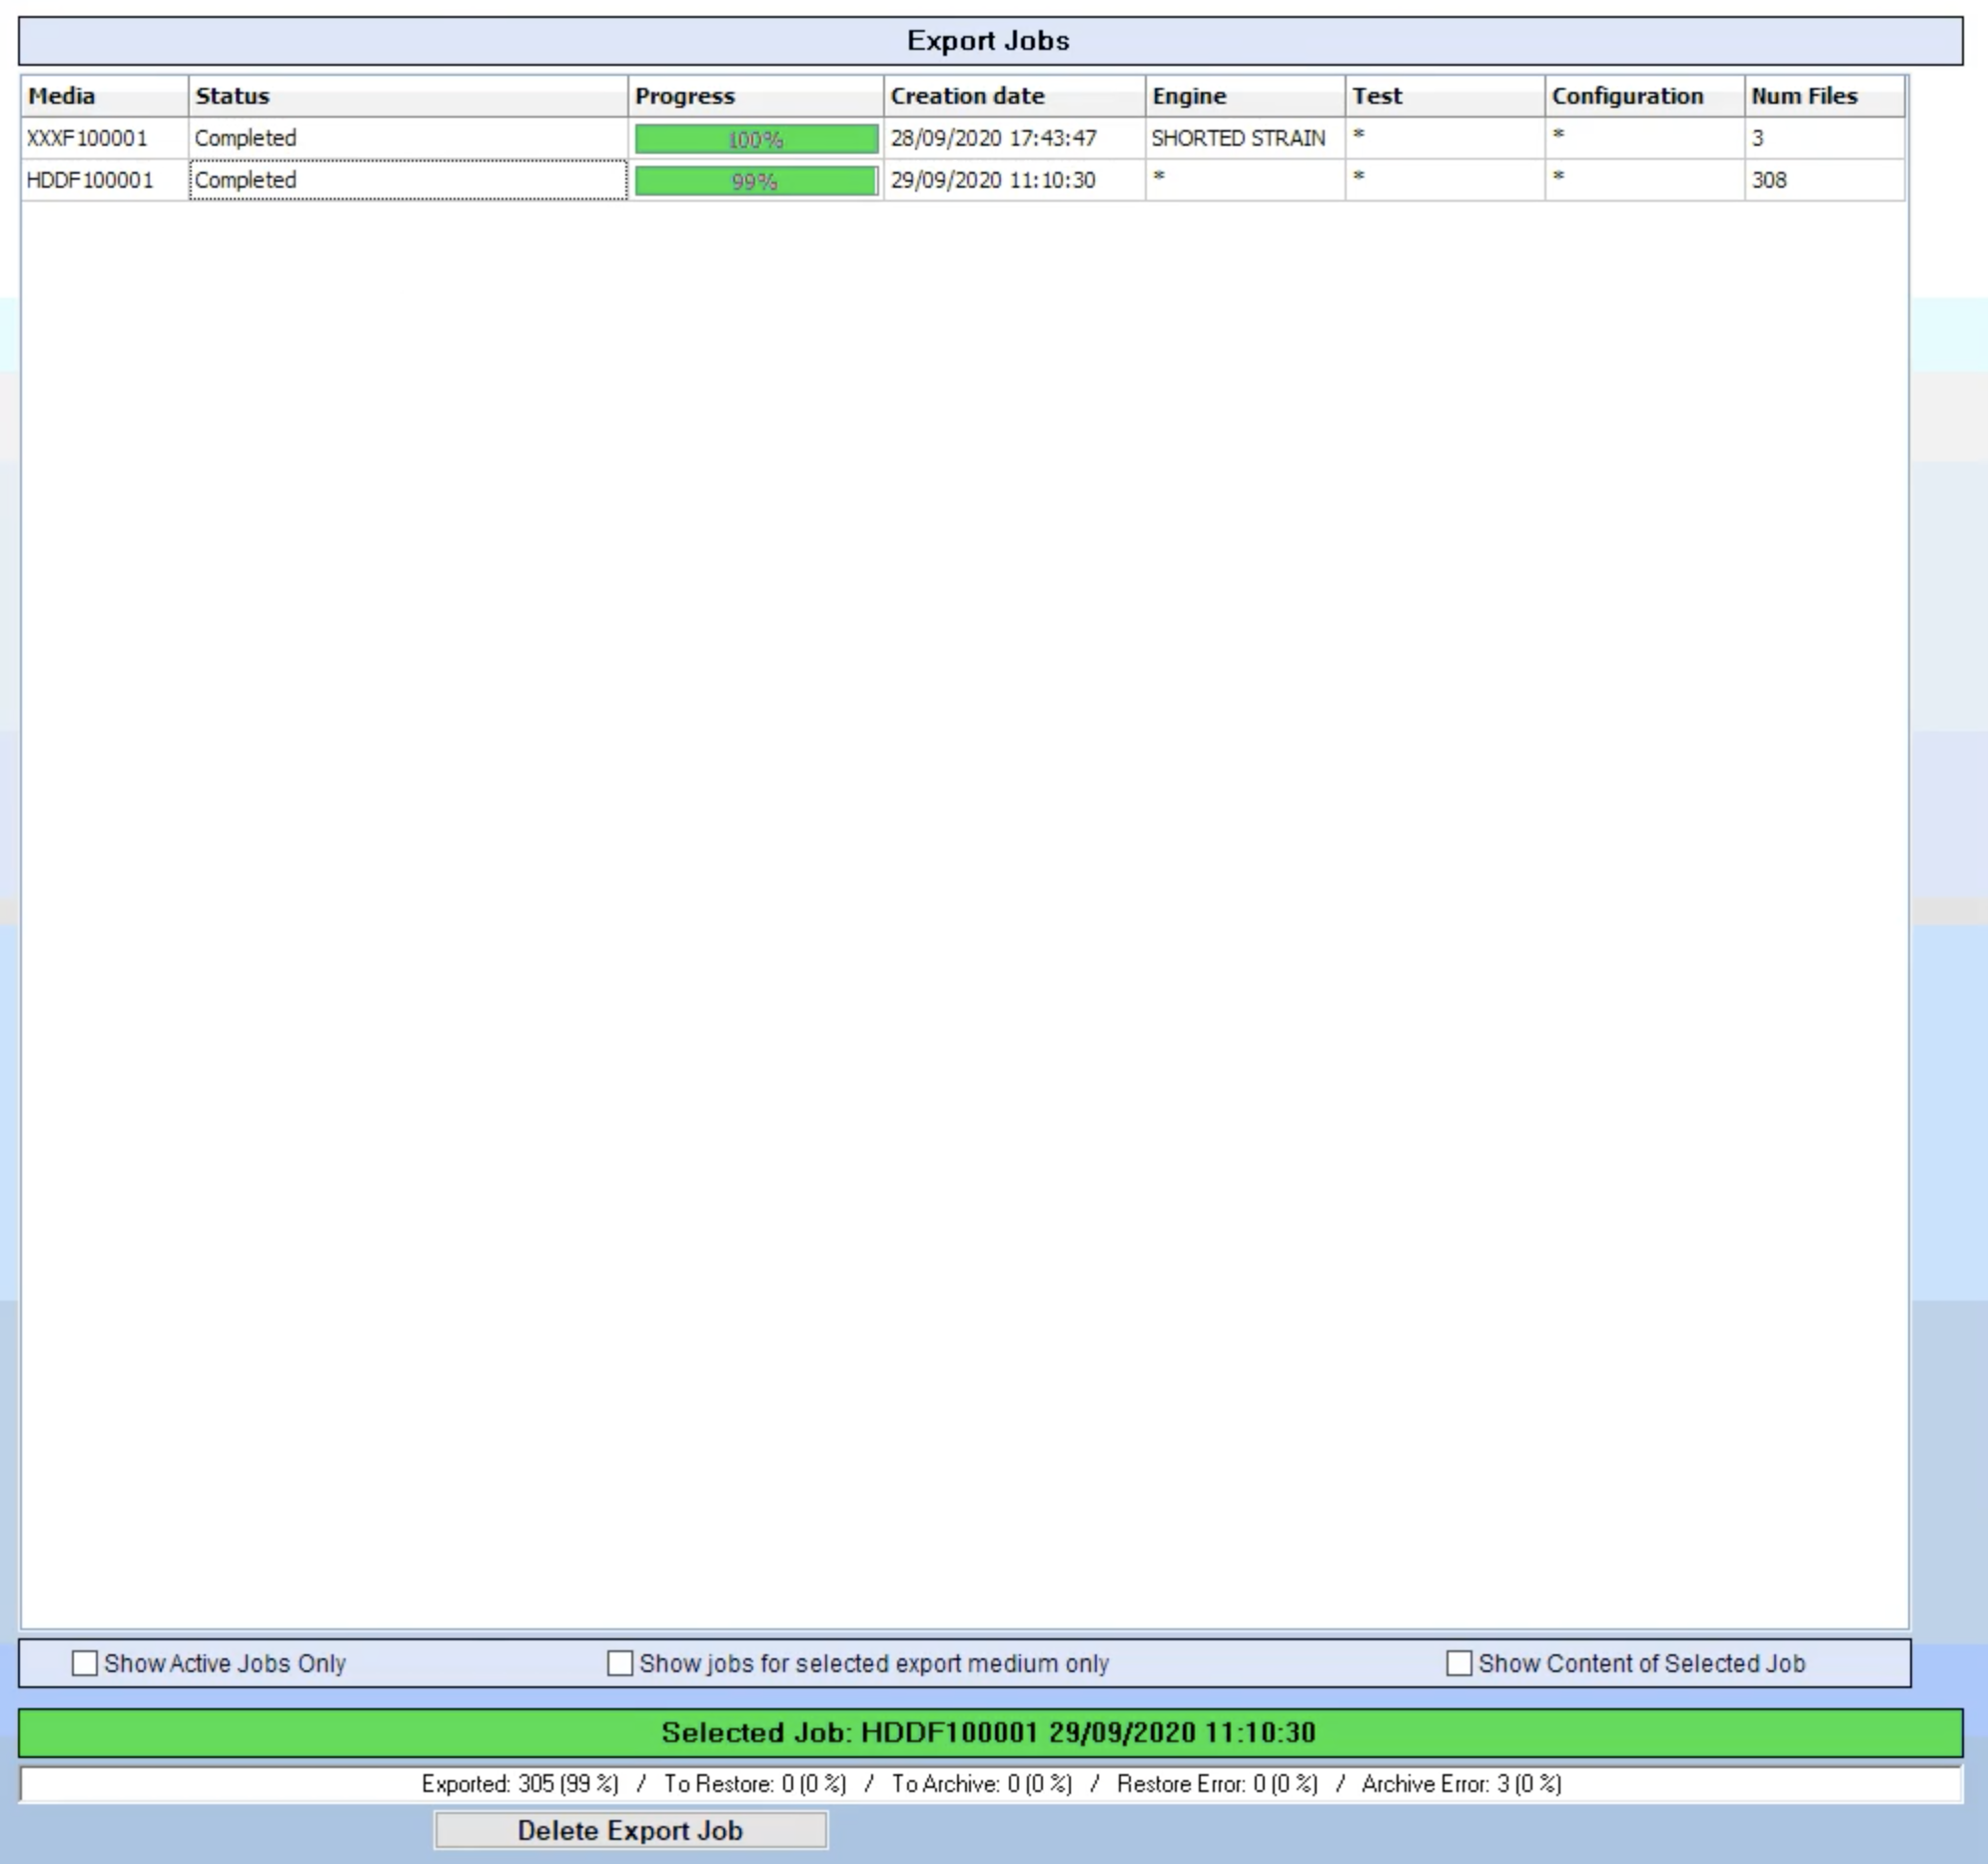Click the 28/09/2020 17:43:47 creation date cell
The height and width of the screenshot is (1864, 1988).
(993, 138)
